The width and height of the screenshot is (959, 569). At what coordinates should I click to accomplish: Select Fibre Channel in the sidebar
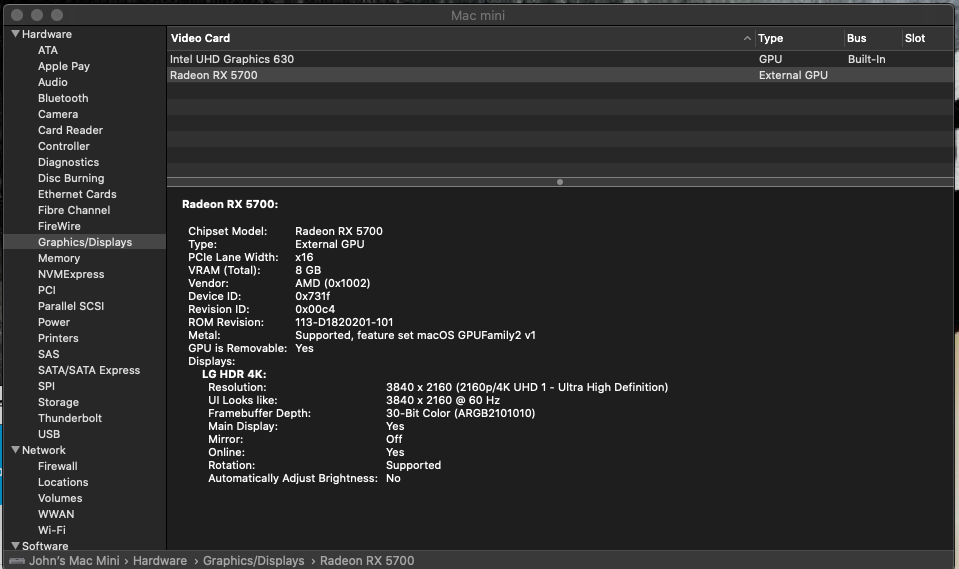coord(74,210)
